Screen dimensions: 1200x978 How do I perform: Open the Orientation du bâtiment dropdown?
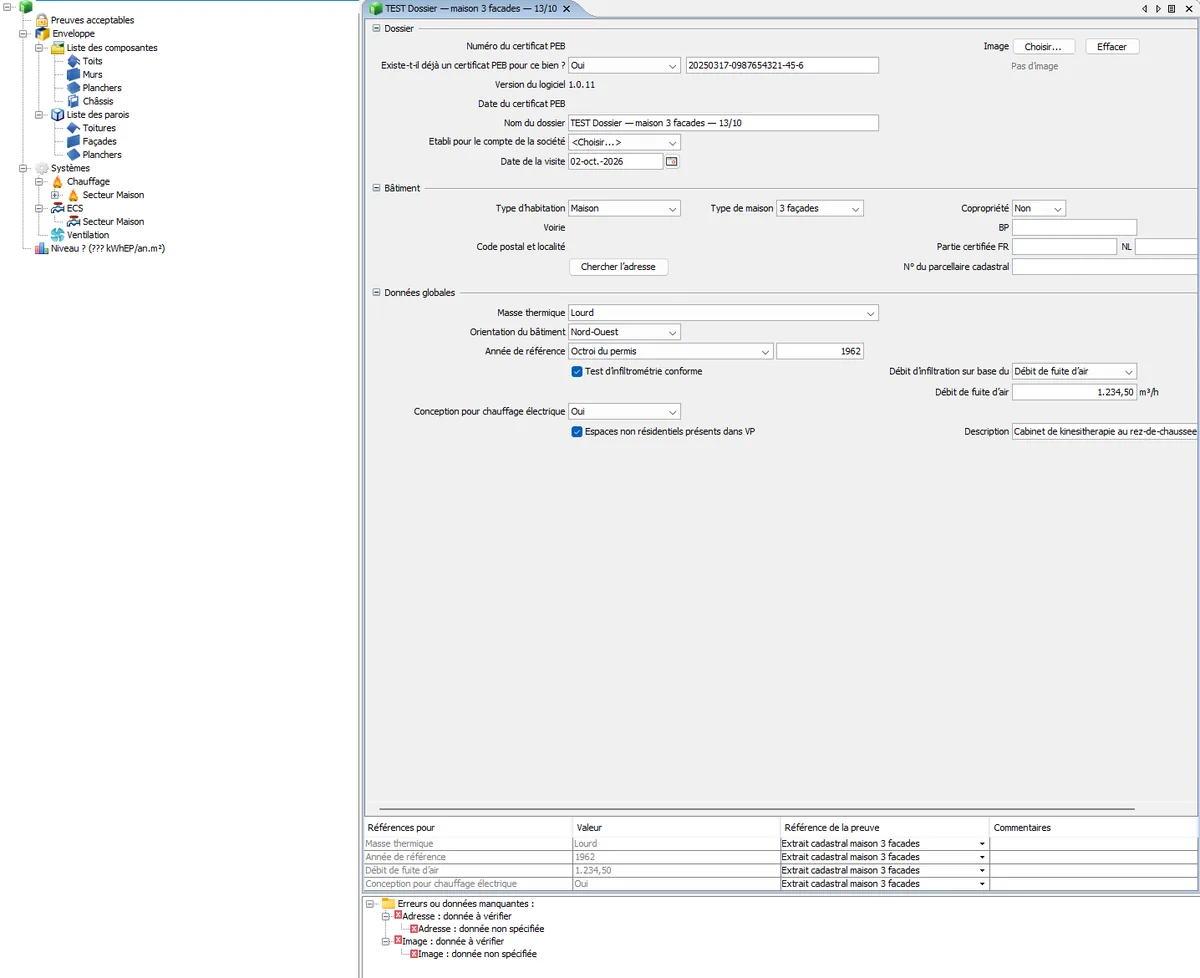click(624, 332)
